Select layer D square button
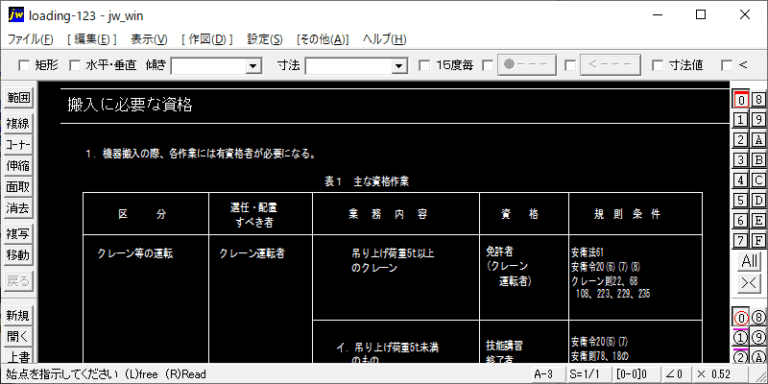The height and width of the screenshot is (384, 768). pyautogui.click(x=759, y=200)
